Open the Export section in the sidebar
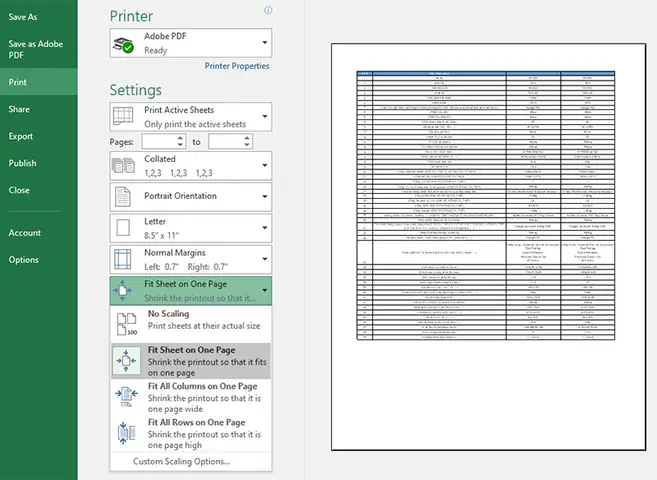The width and height of the screenshot is (657, 480). pos(39,136)
